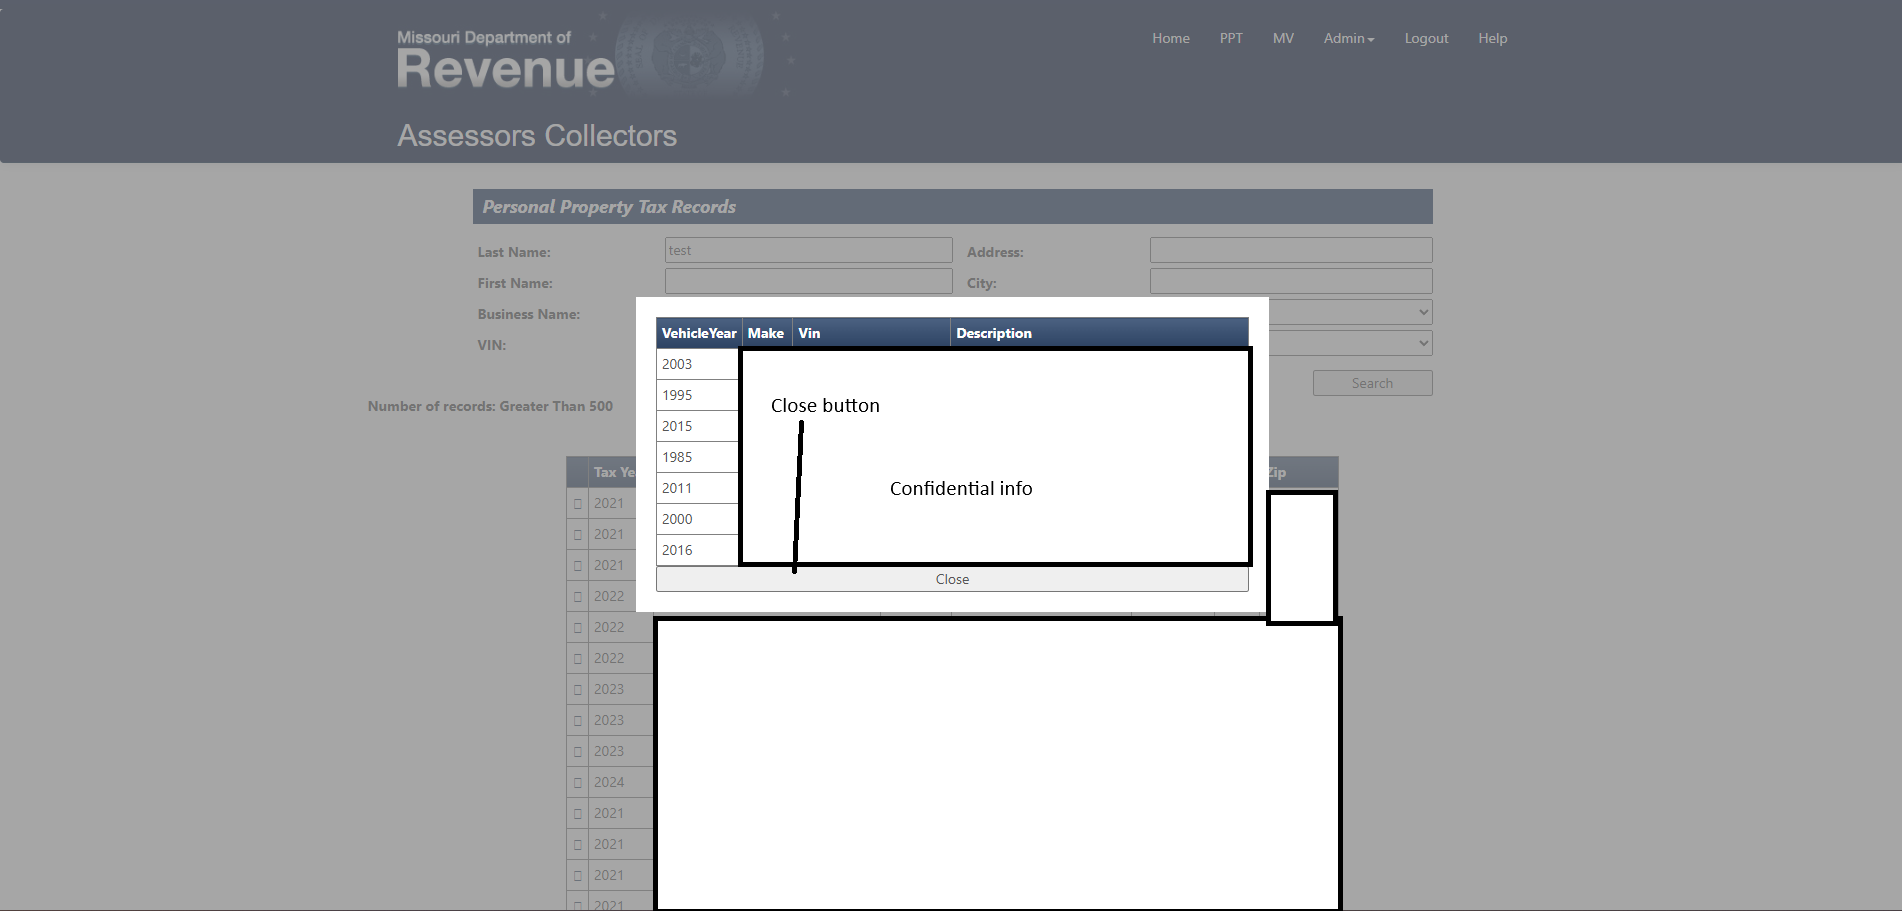
Task: Navigate to the MV section
Action: (x=1283, y=38)
